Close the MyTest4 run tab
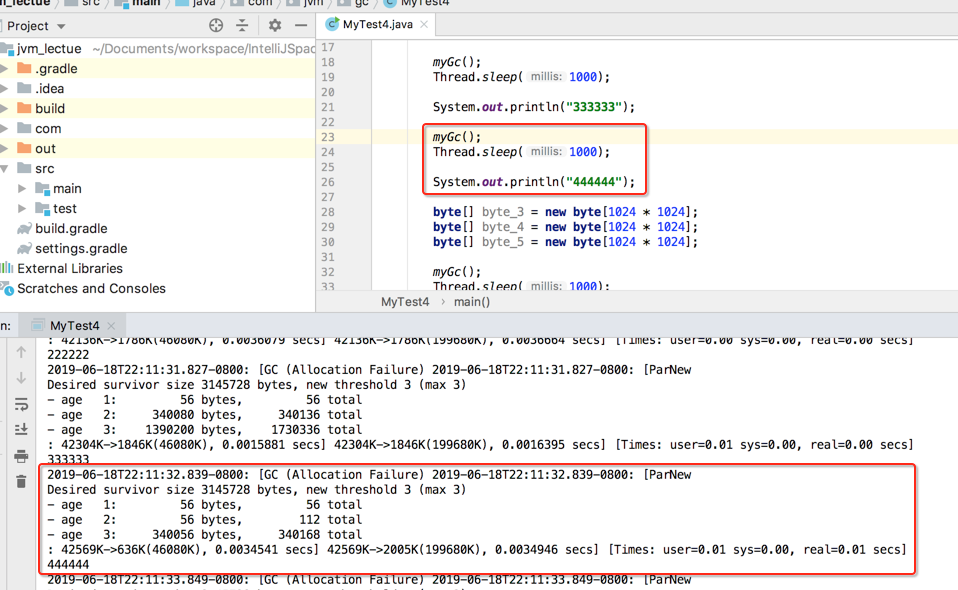 tap(111, 326)
